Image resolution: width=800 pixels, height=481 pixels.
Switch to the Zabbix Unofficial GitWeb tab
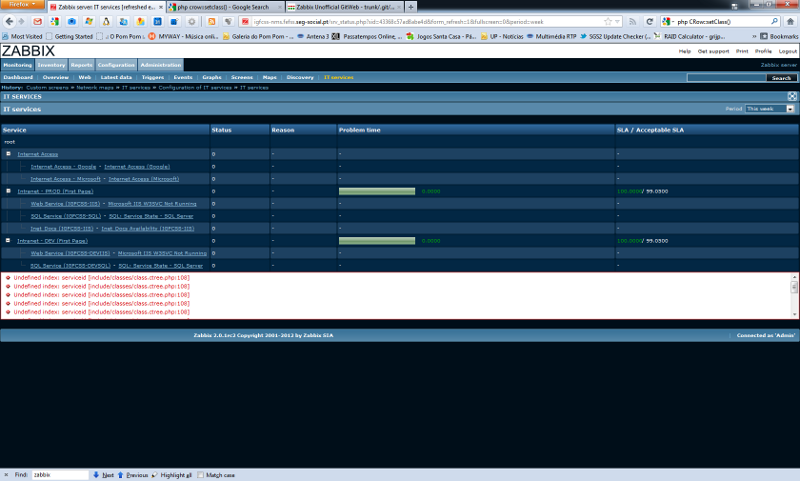[345, 7]
